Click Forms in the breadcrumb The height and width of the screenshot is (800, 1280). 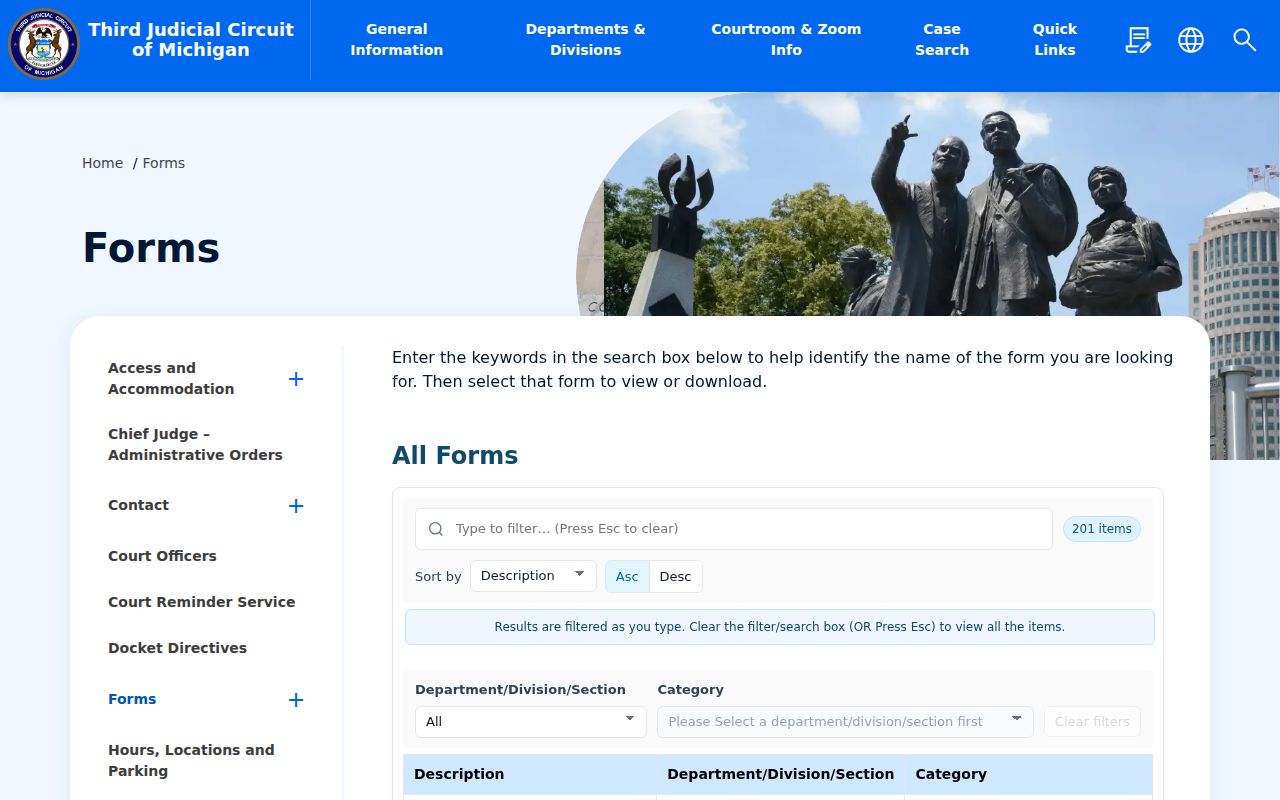(164, 163)
